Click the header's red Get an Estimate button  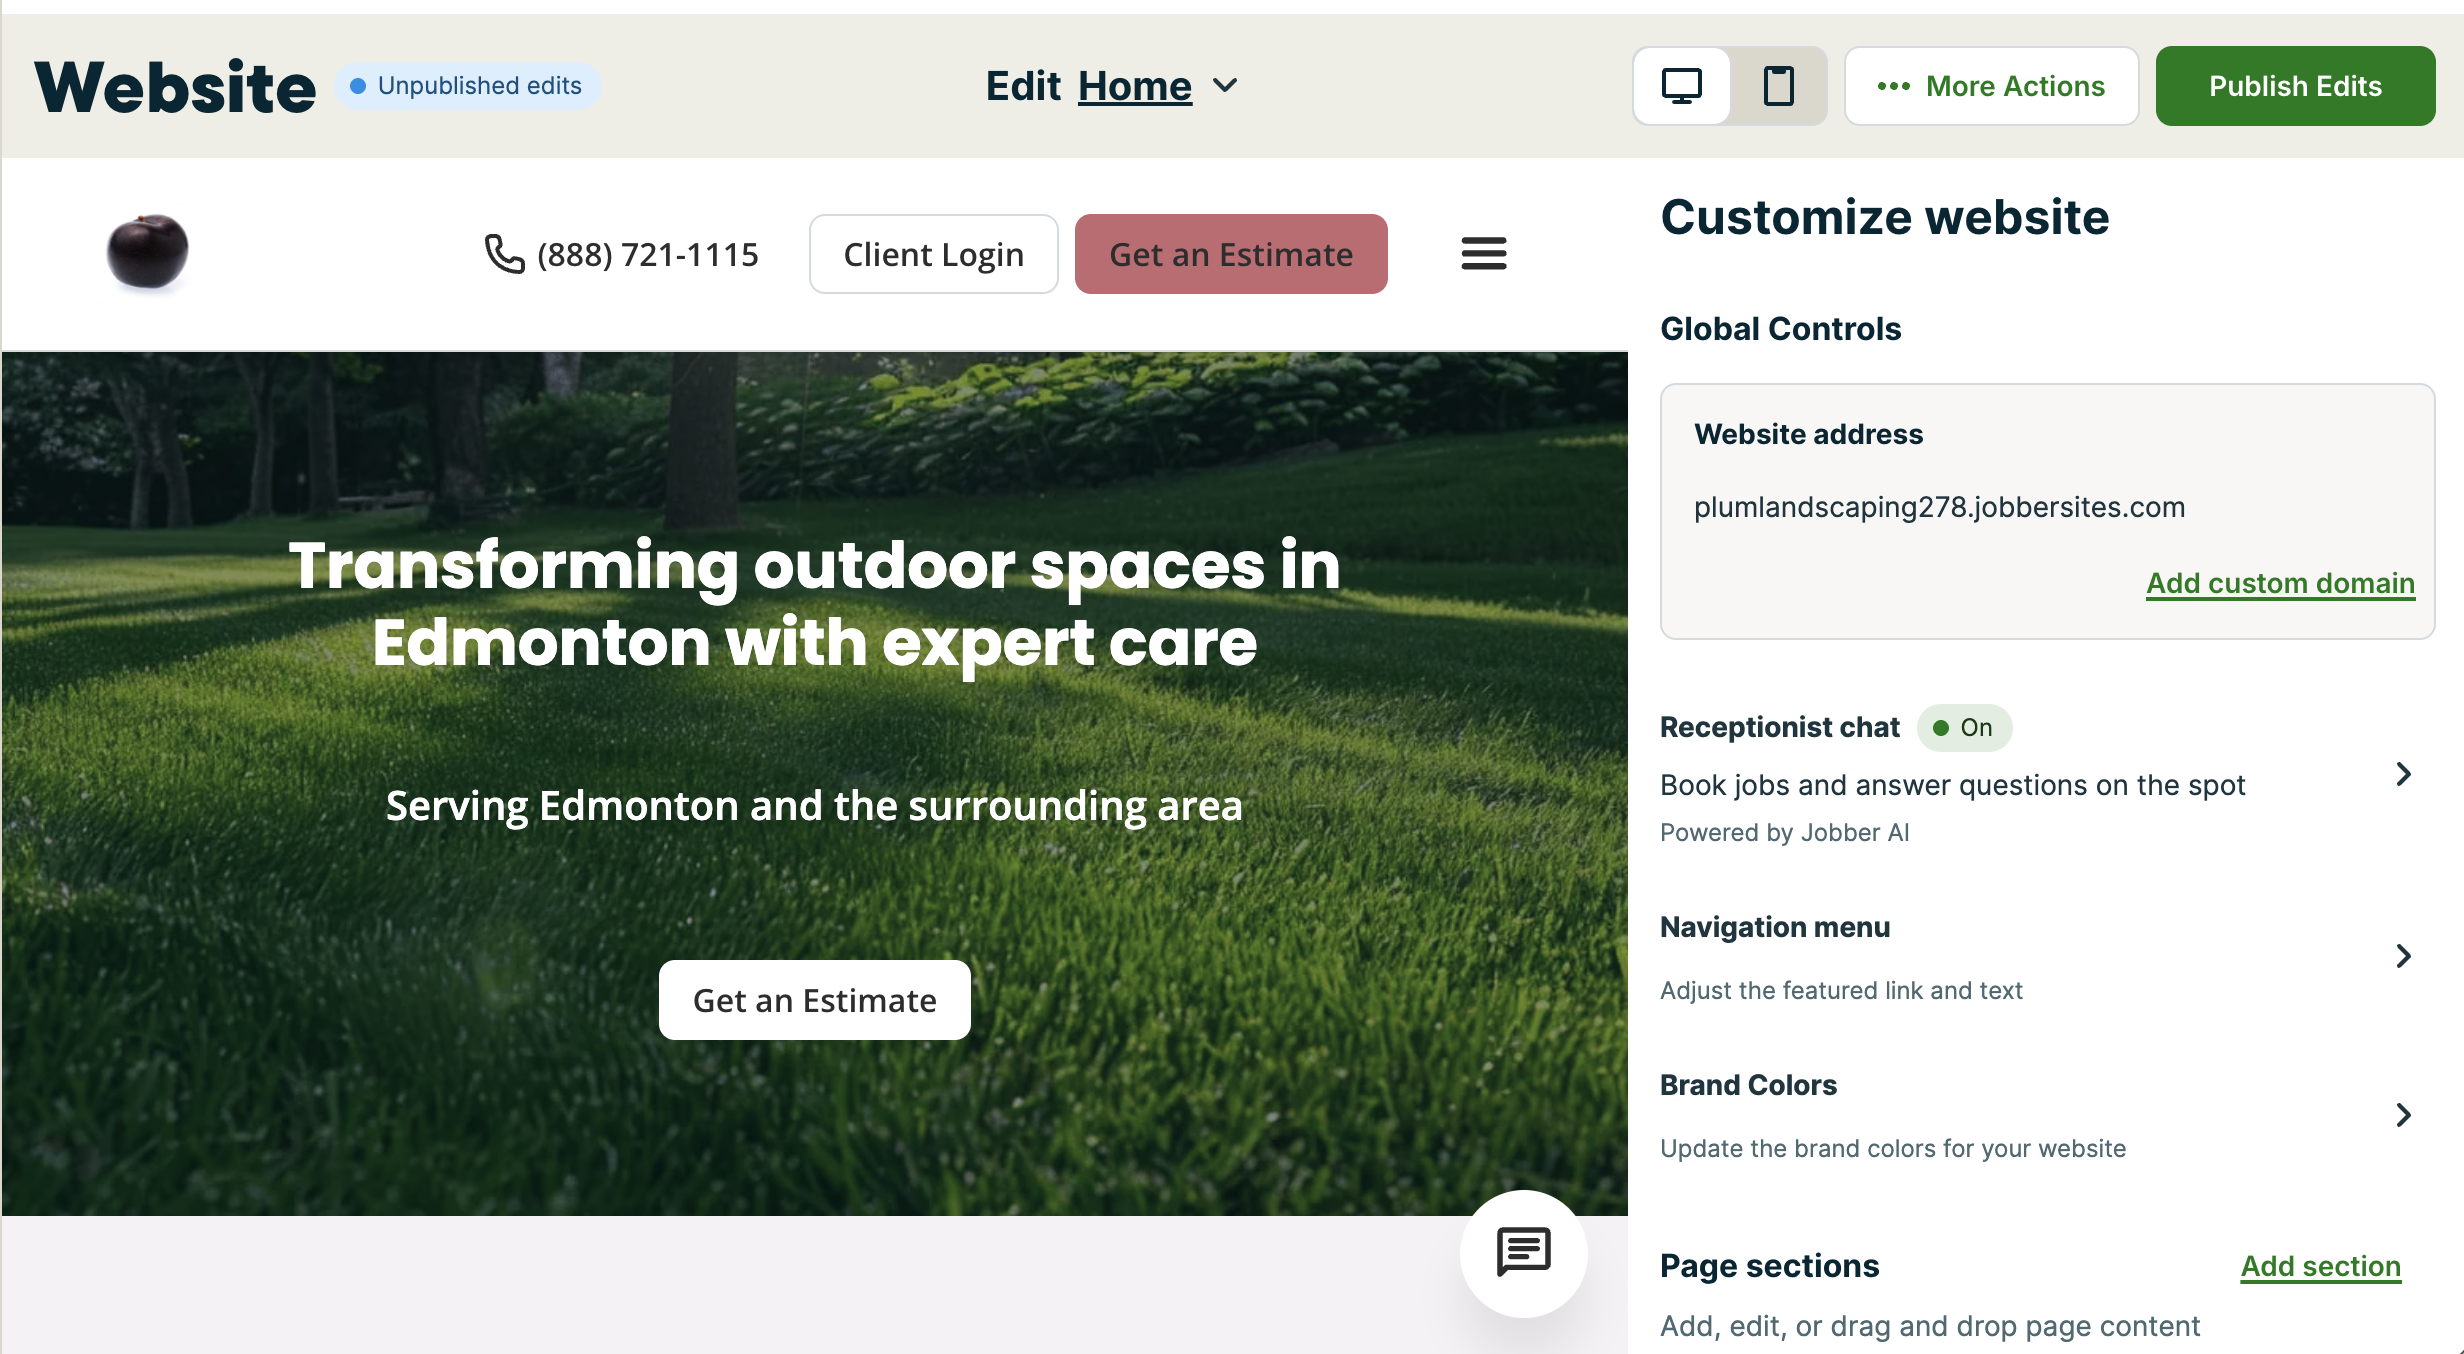(x=1231, y=254)
